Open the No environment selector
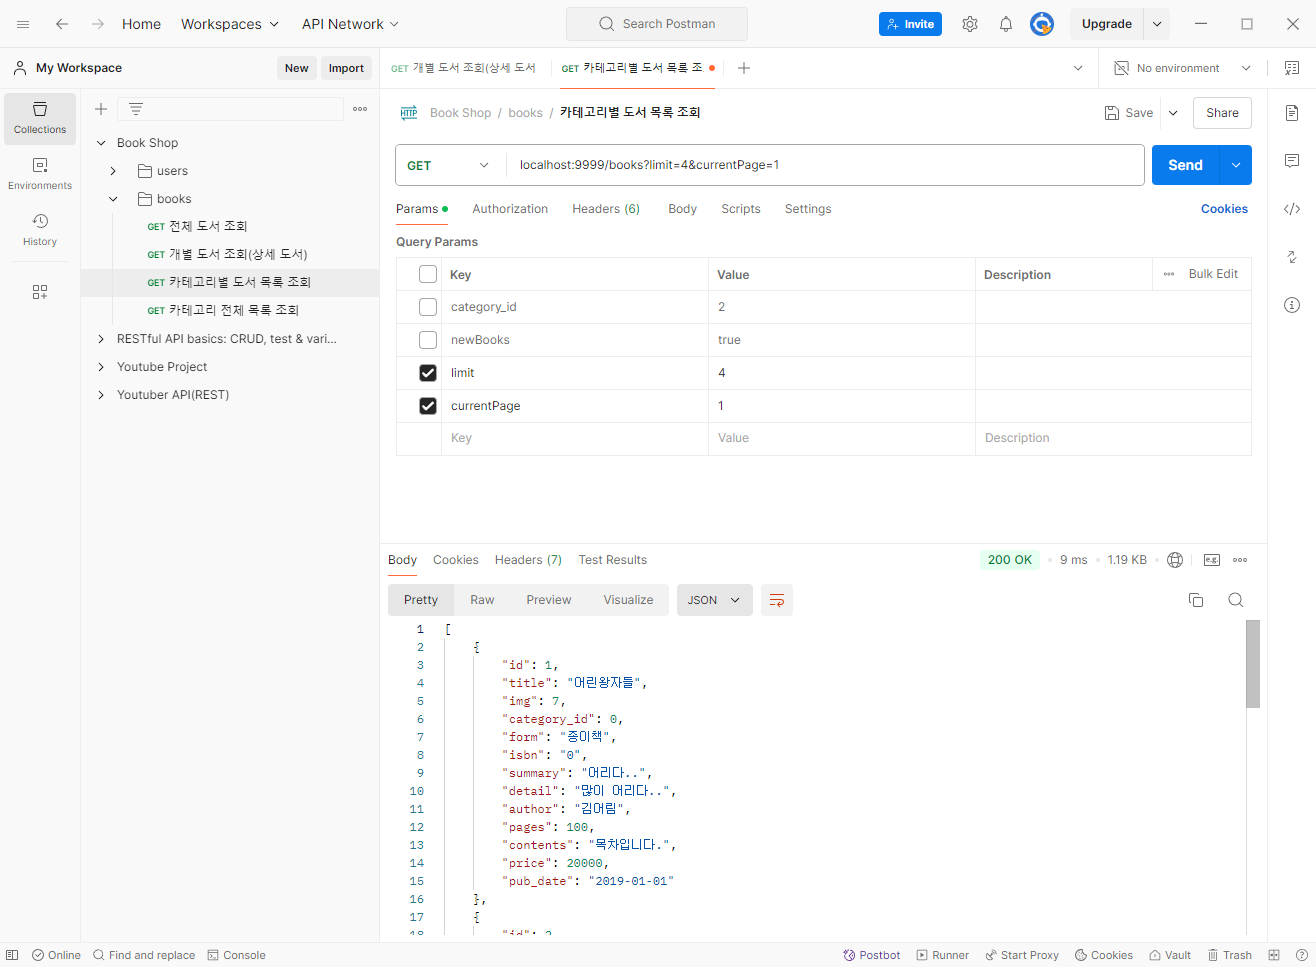The width and height of the screenshot is (1316, 967). tap(1183, 68)
